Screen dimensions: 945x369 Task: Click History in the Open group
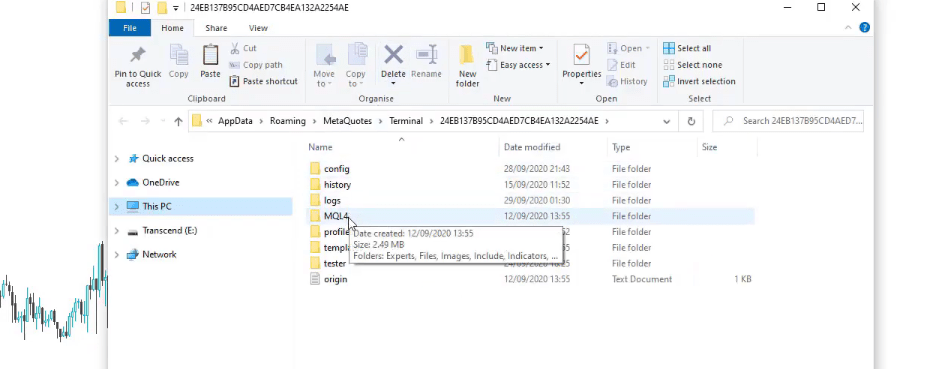627,81
